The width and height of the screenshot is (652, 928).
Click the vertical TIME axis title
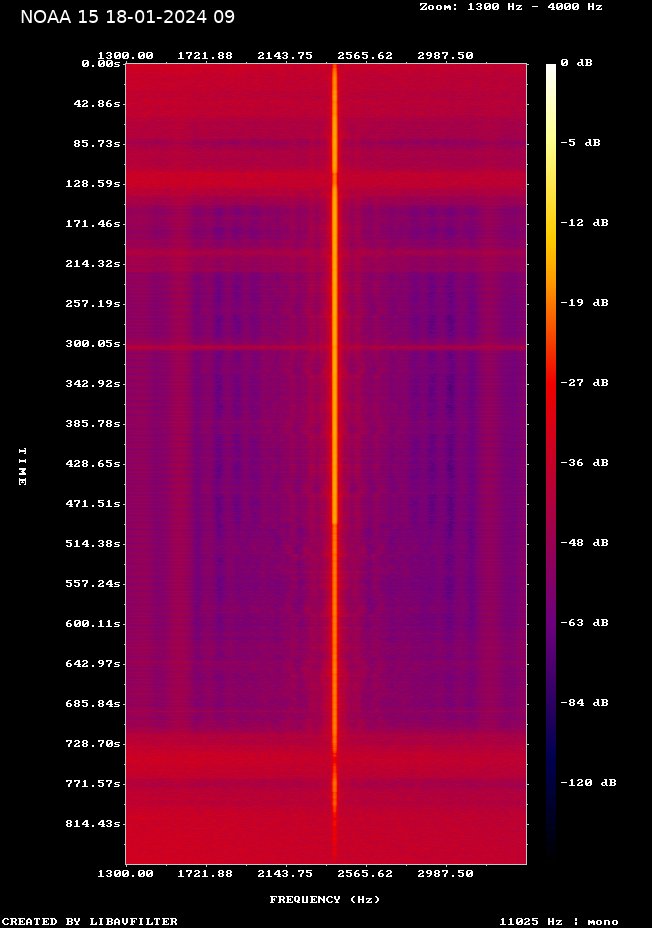point(22,467)
